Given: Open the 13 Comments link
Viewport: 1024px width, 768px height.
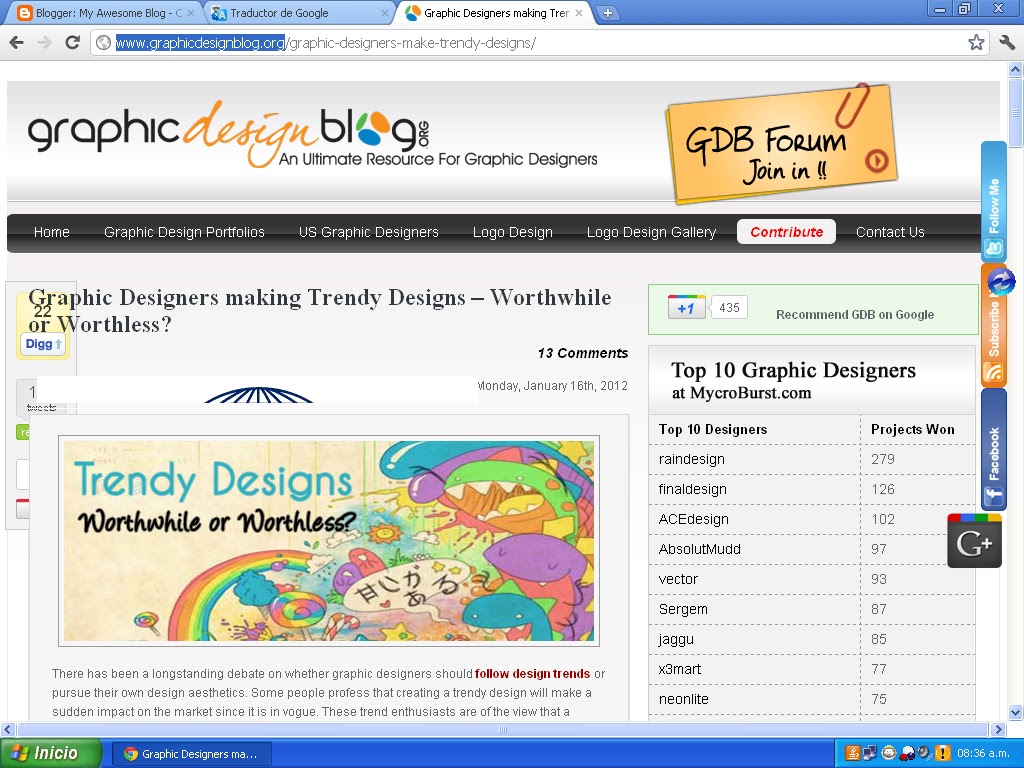Looking at the screenshot, I should 583,353.
